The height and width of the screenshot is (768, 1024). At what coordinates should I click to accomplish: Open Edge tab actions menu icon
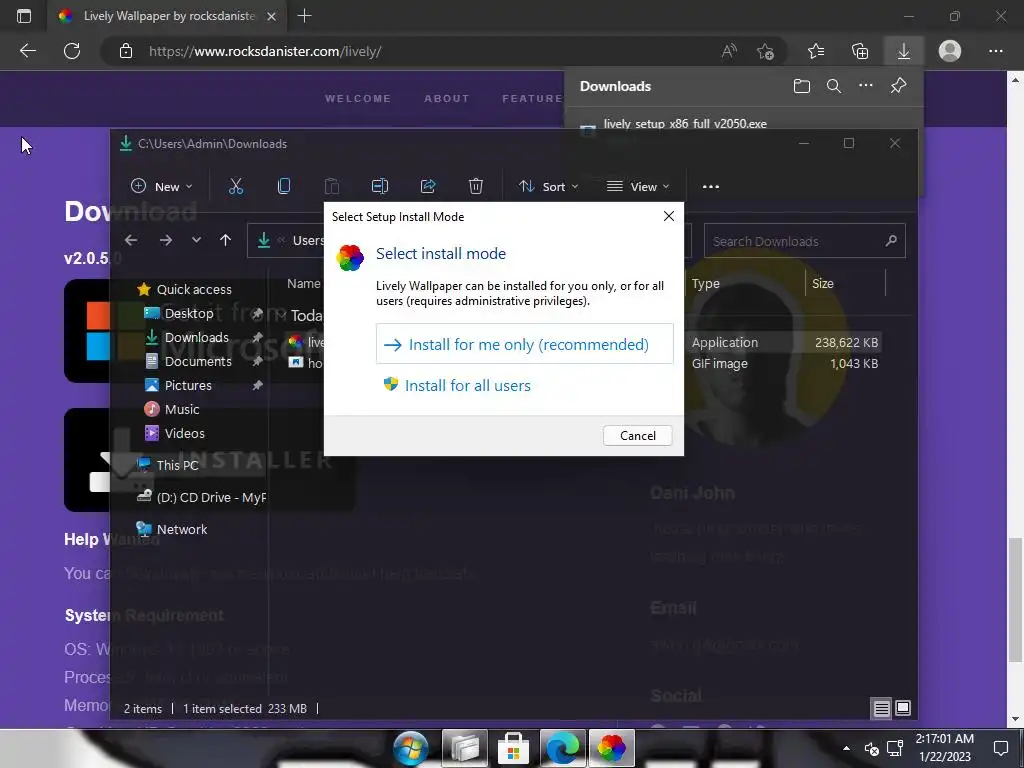(24, 16)
